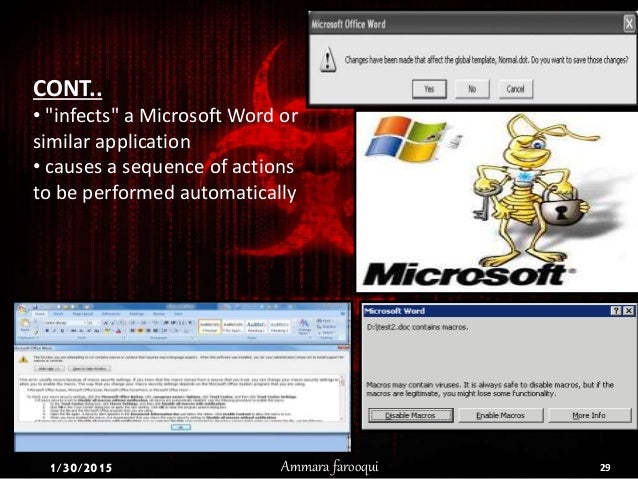Screen dimensions: 638x479
Task: Click the Center alignment icon
Action: 140,330
